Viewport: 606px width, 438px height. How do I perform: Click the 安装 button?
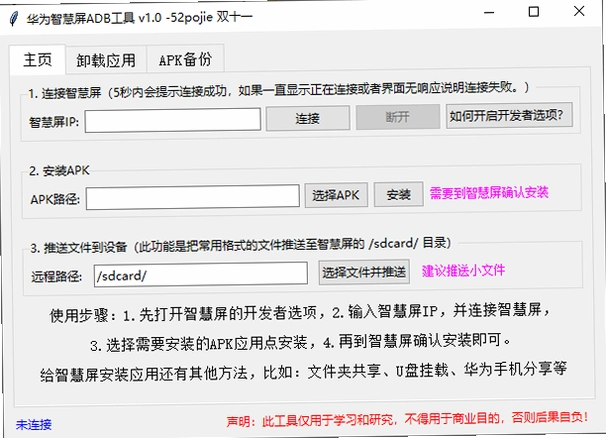point(398,194)
